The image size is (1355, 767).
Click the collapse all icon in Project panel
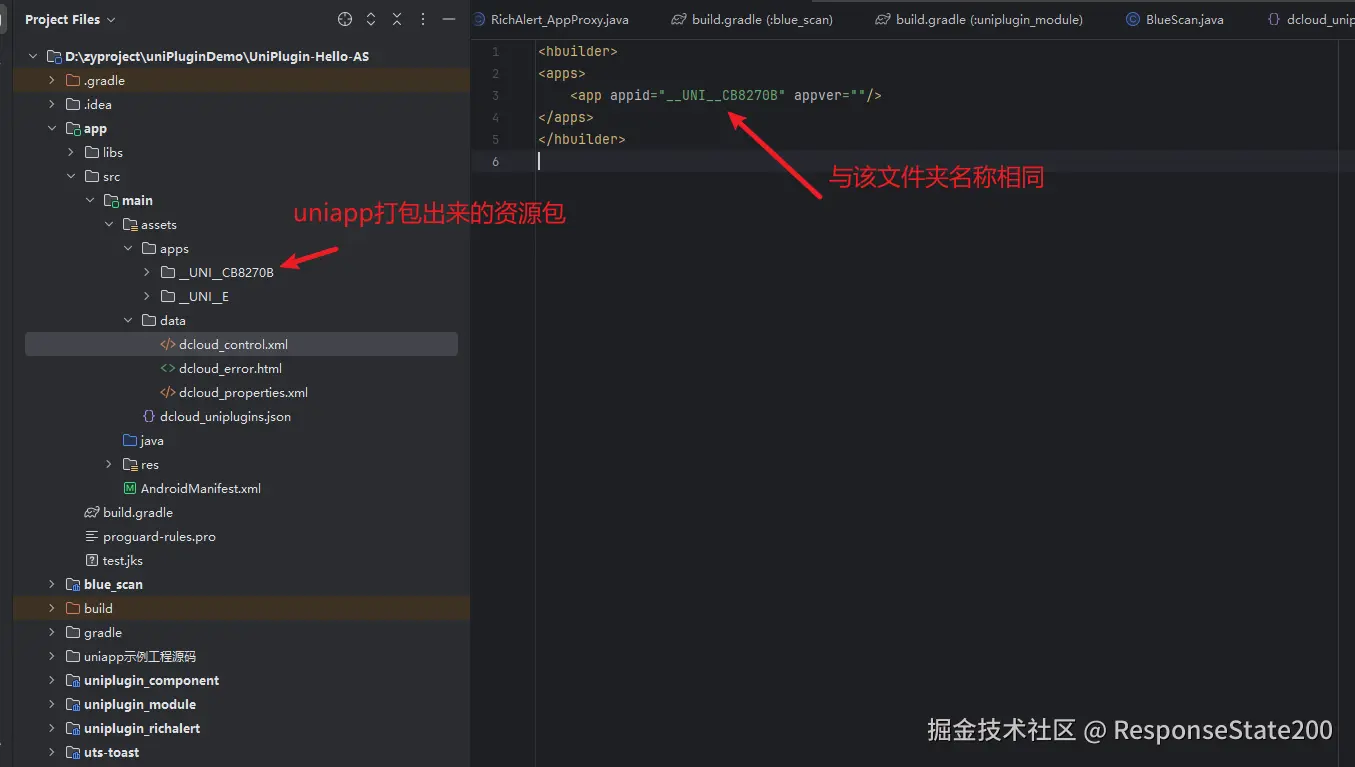(x=397, y=19)
